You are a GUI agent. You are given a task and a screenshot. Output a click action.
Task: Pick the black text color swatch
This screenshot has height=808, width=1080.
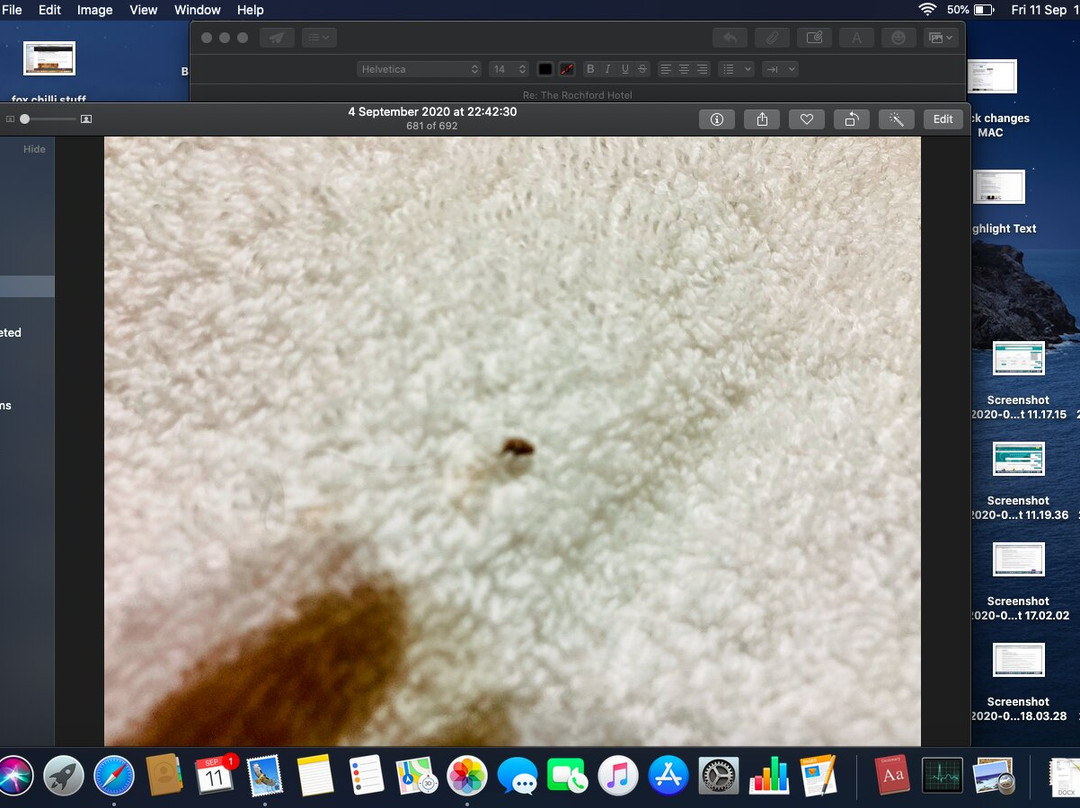coord(545,69)
